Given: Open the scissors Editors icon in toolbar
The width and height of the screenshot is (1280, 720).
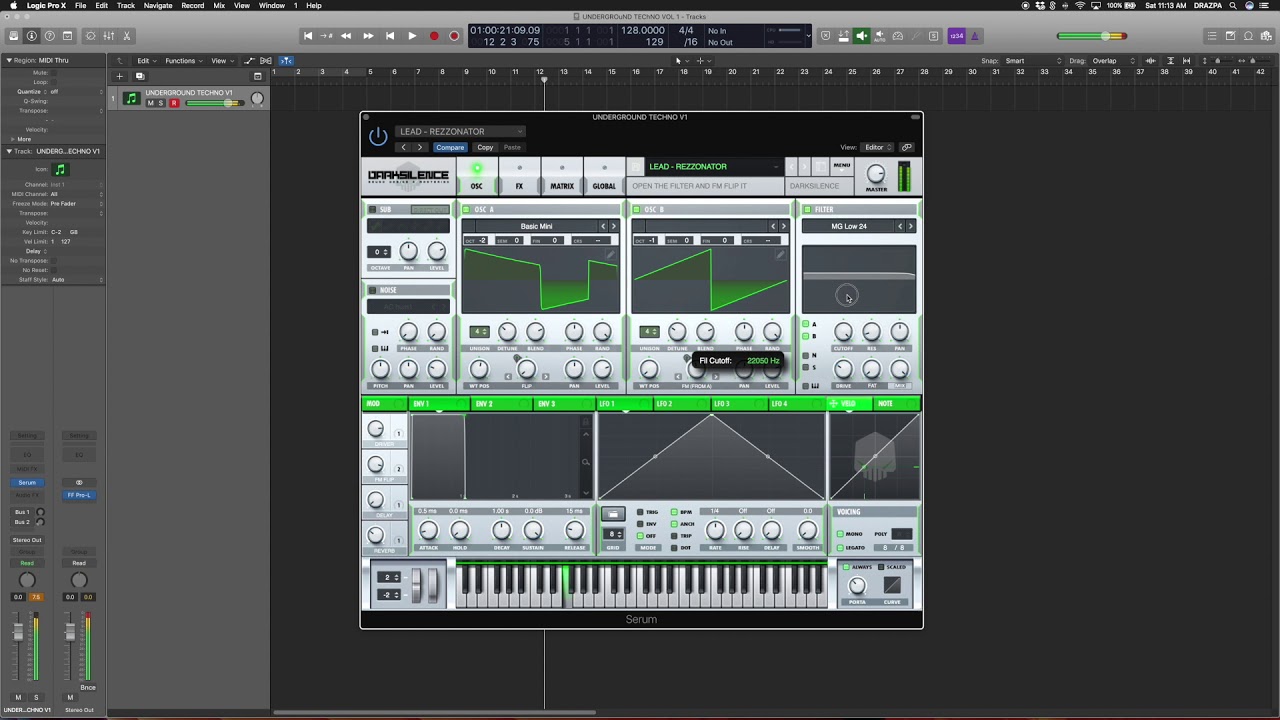Looking at the screenshot, I should (x=126, y=36).
